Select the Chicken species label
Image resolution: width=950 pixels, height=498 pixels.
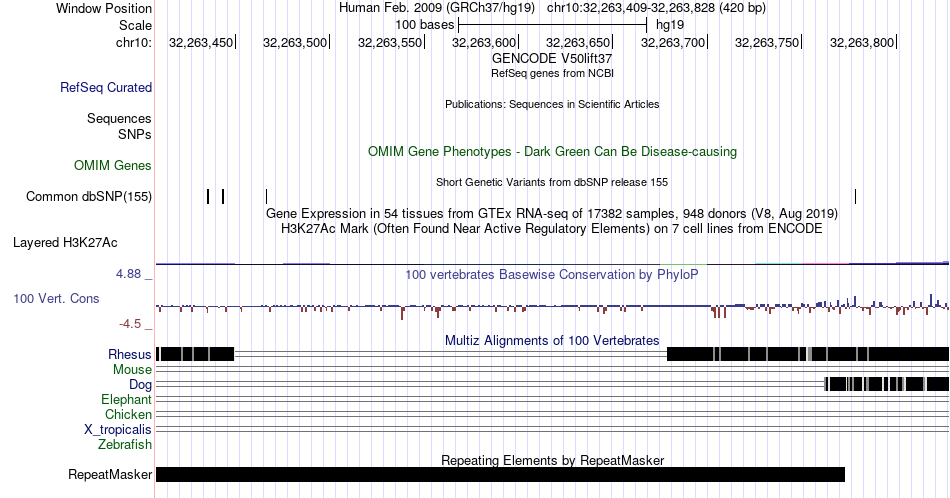coord(128,414)
